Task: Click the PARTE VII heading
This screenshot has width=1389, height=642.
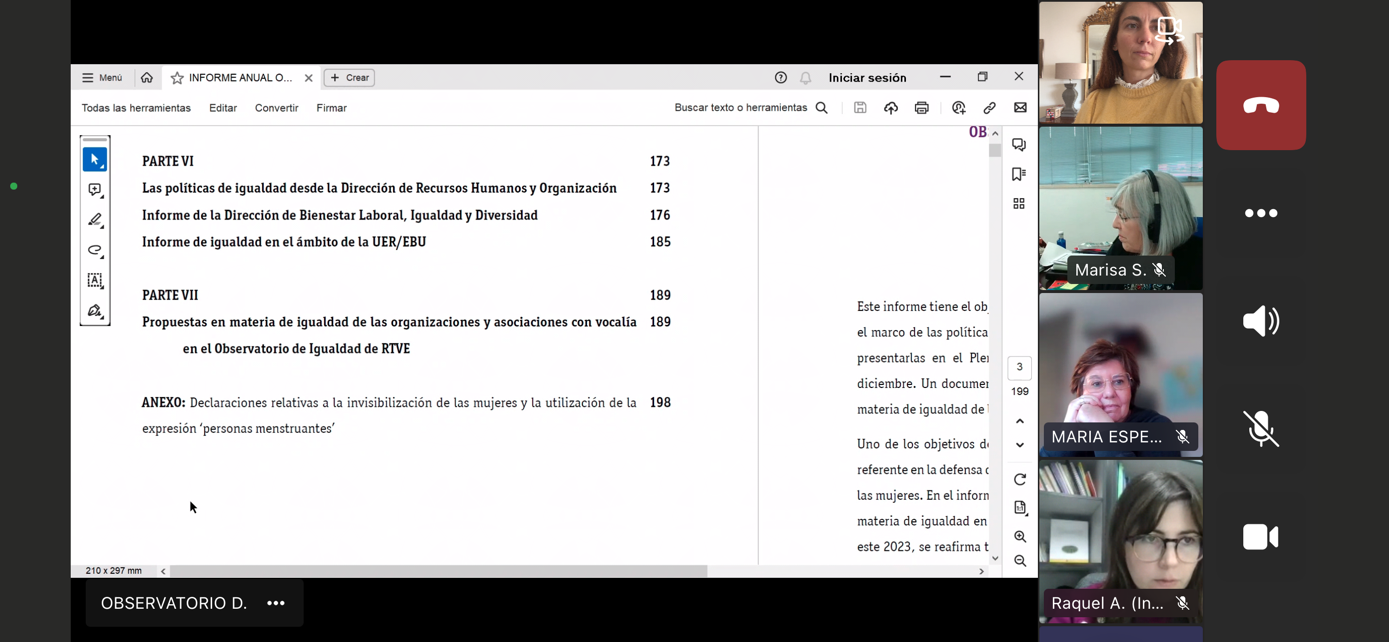Action: tap(170, 295)
